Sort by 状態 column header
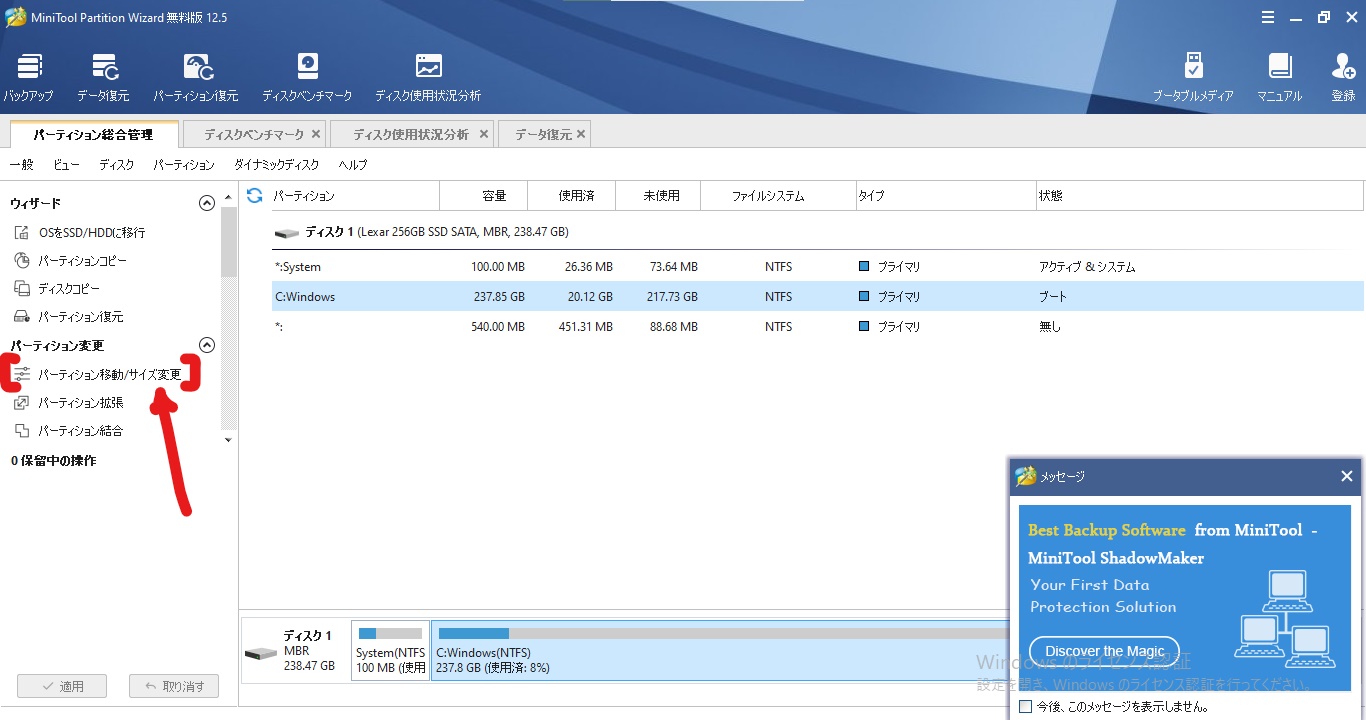 click(1200, 196)
